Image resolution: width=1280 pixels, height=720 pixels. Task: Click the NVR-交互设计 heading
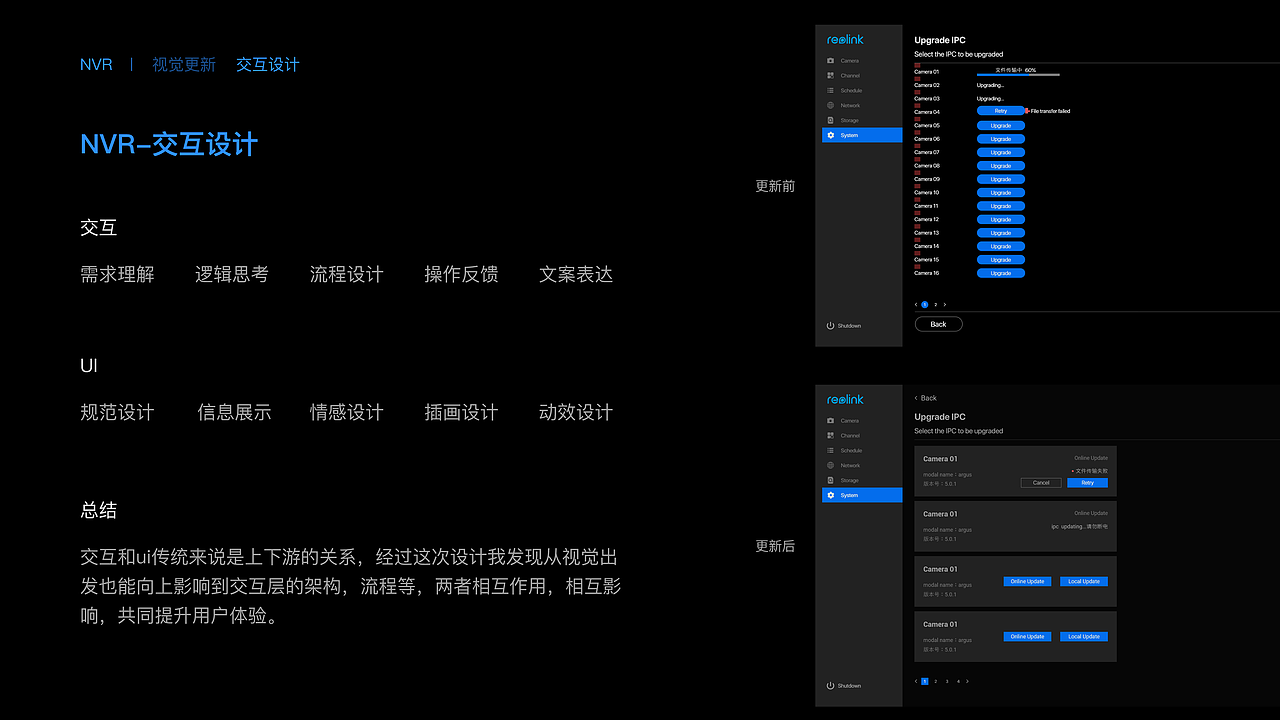169,144
